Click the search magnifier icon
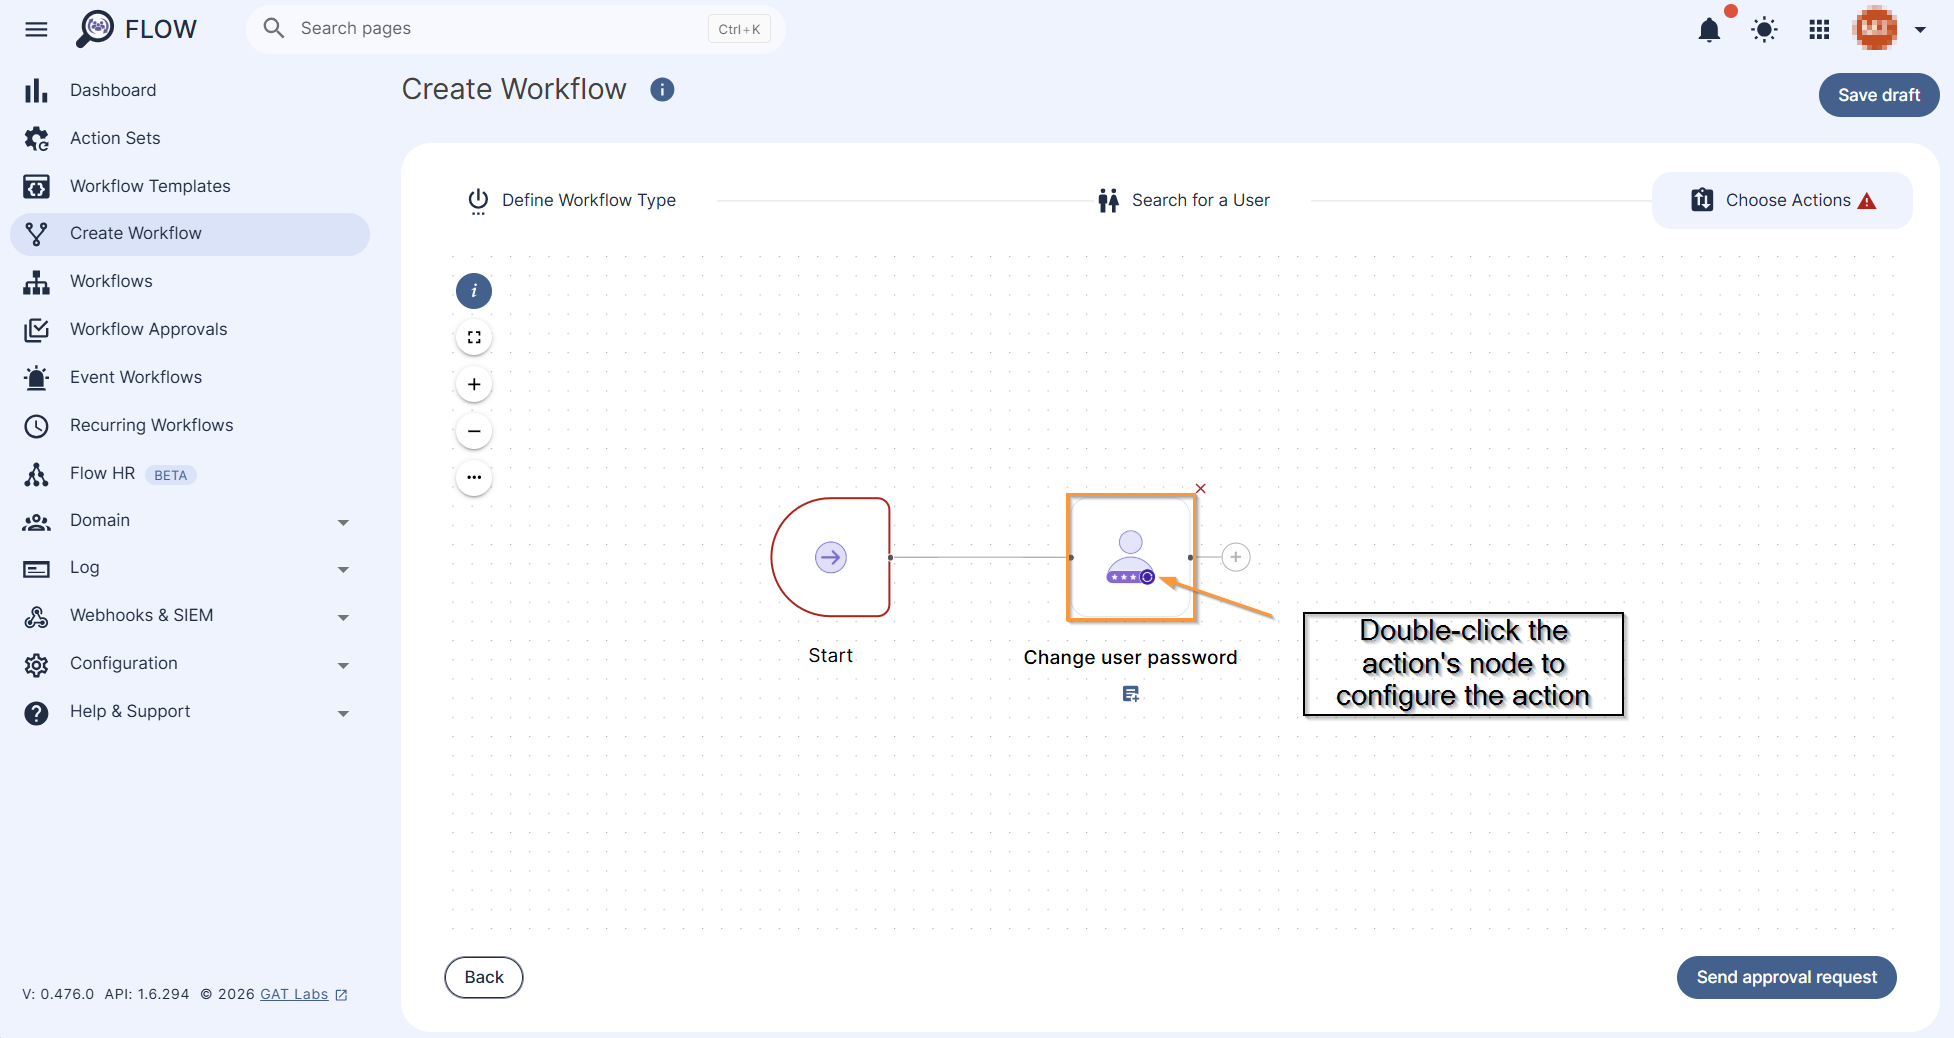The height and width of the screenshot is (1038, 1954). tap(274, 28)
